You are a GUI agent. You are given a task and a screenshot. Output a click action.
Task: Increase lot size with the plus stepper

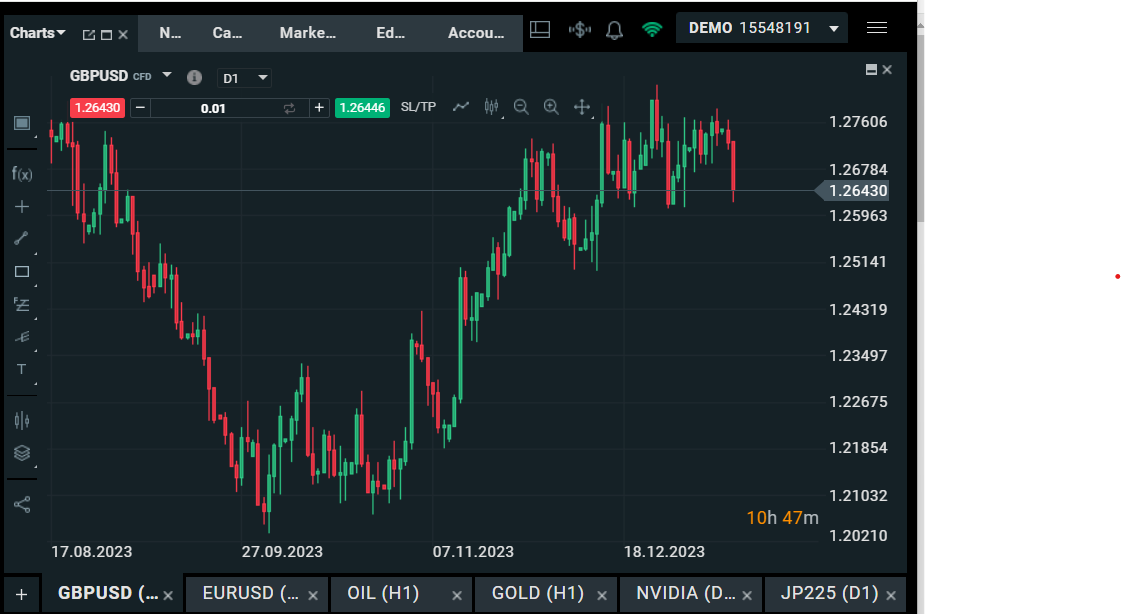319,107
